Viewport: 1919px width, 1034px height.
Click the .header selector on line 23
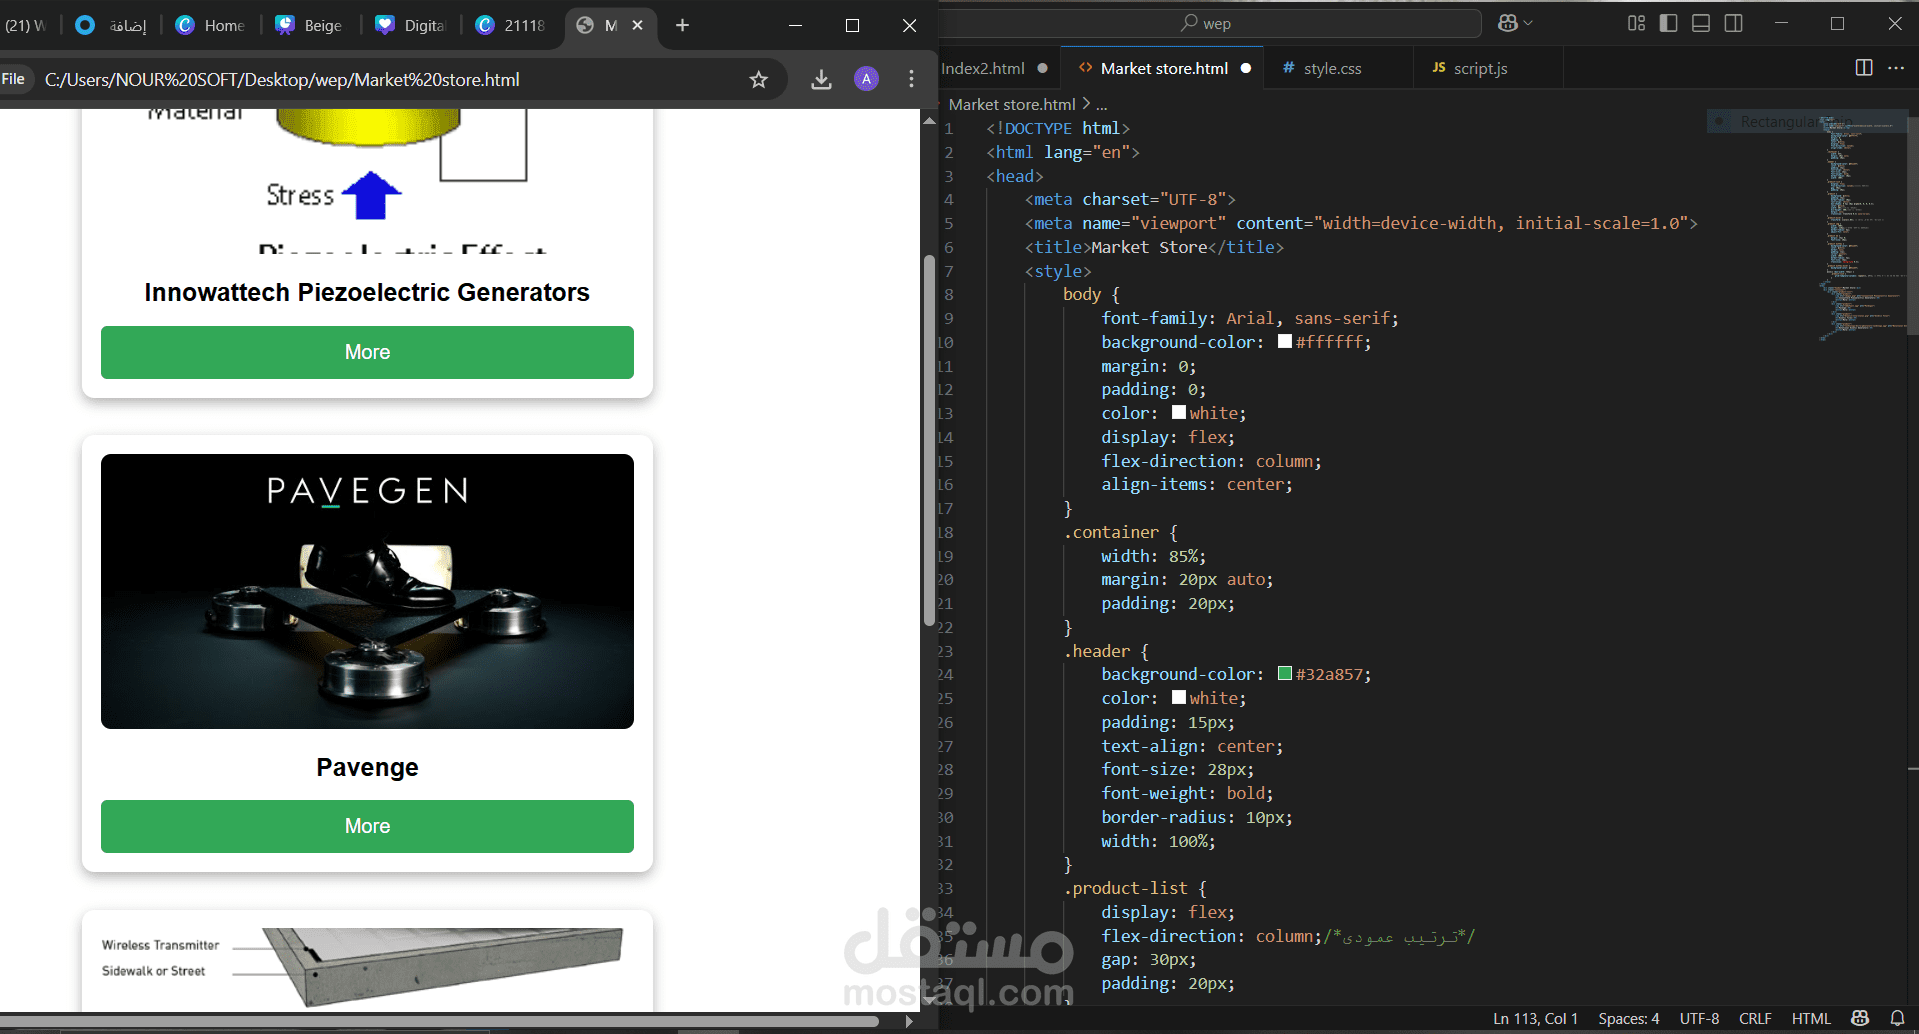[x=1096, y=651]
